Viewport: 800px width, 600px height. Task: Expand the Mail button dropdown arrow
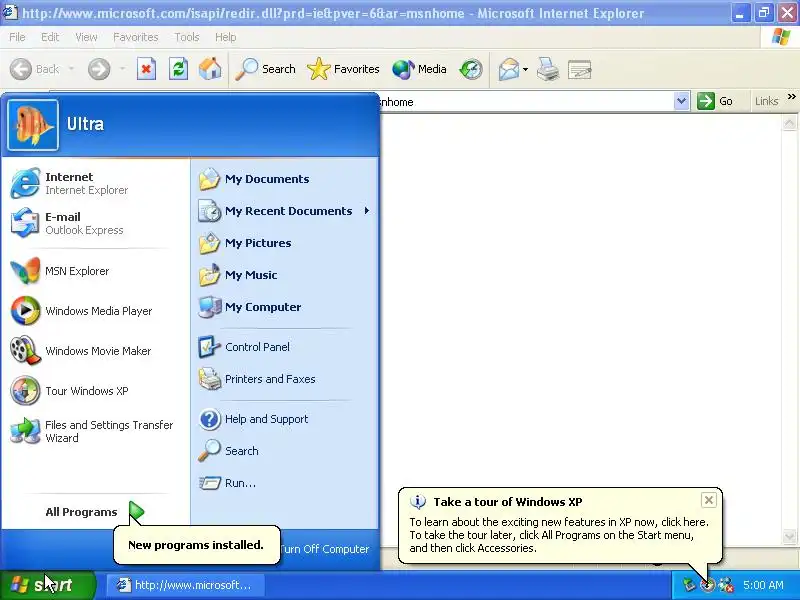[x=525, y=69]
